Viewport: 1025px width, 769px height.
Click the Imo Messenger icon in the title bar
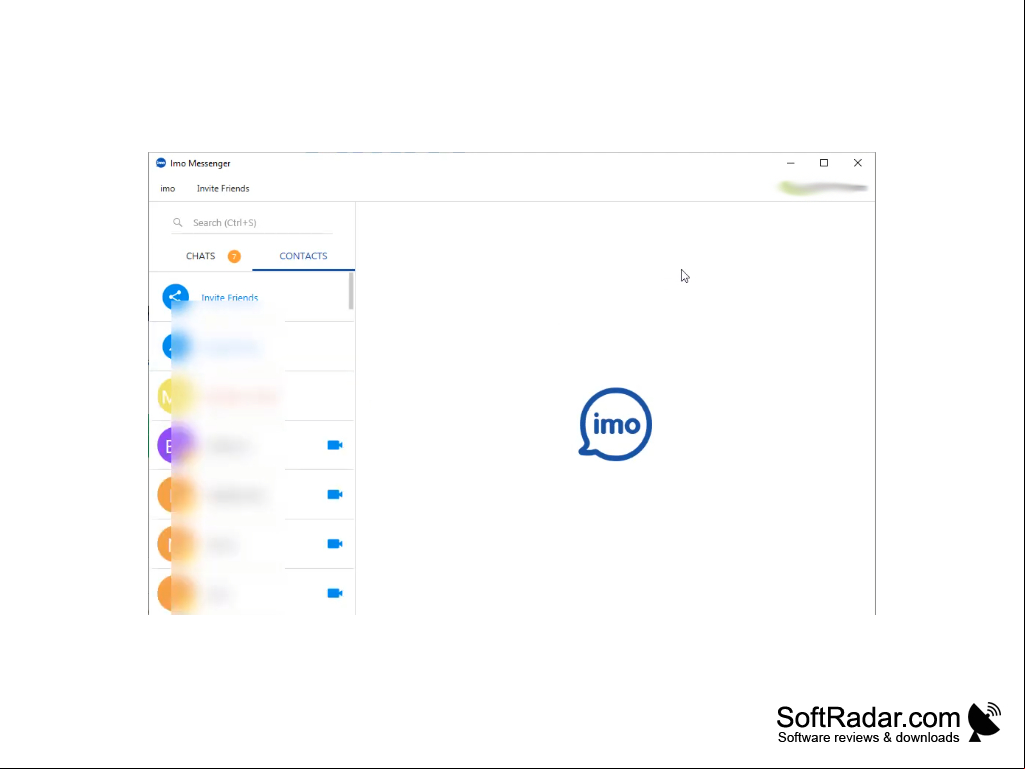(x=161, y=163)
